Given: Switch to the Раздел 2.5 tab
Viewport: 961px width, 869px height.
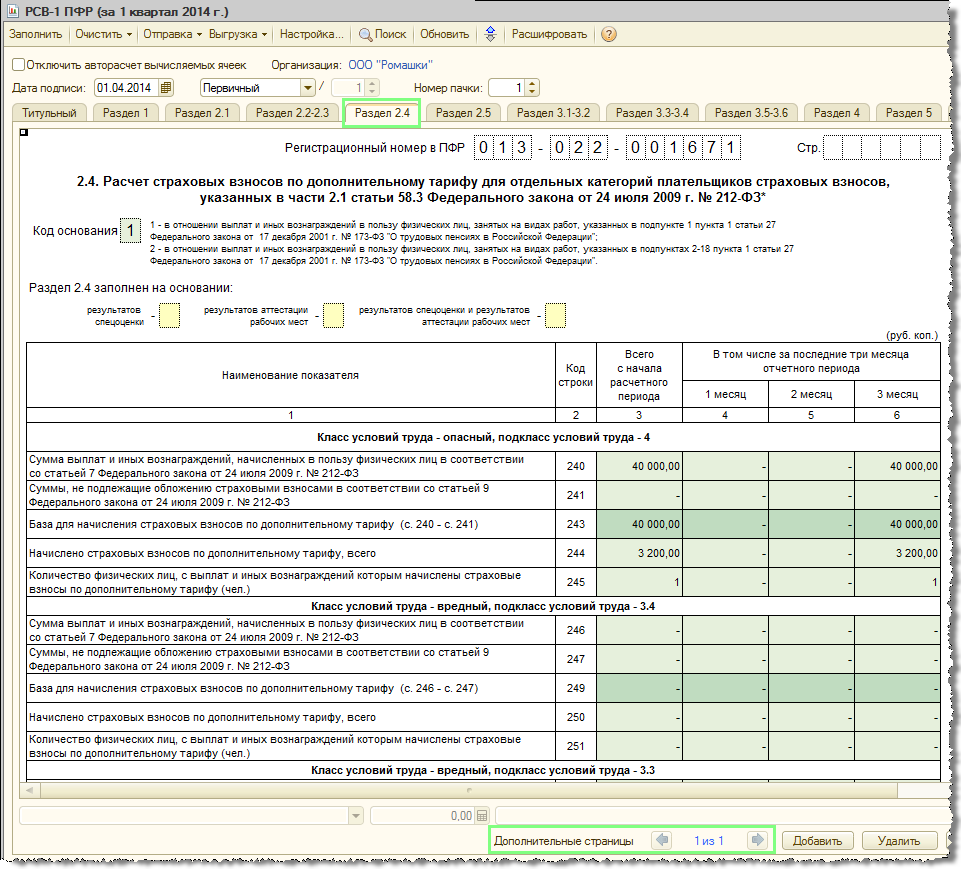Looking at the screenshot, I should (x=462, y=113).
